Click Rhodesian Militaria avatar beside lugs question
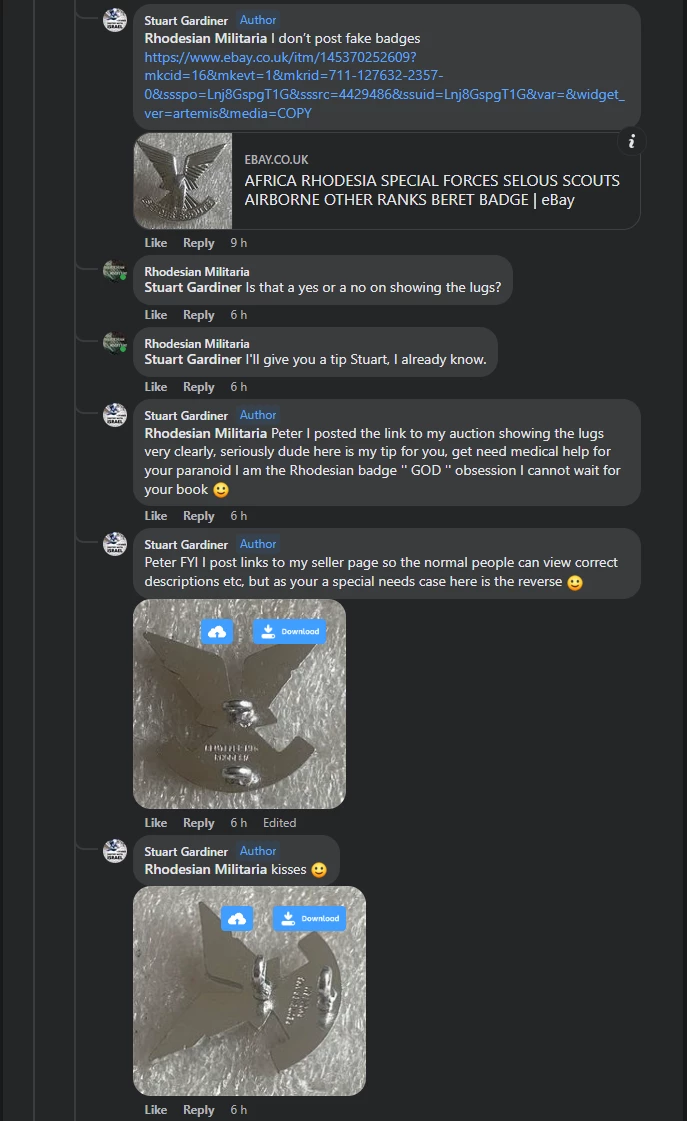687x1121 pixels. click(x=115, y=272)
